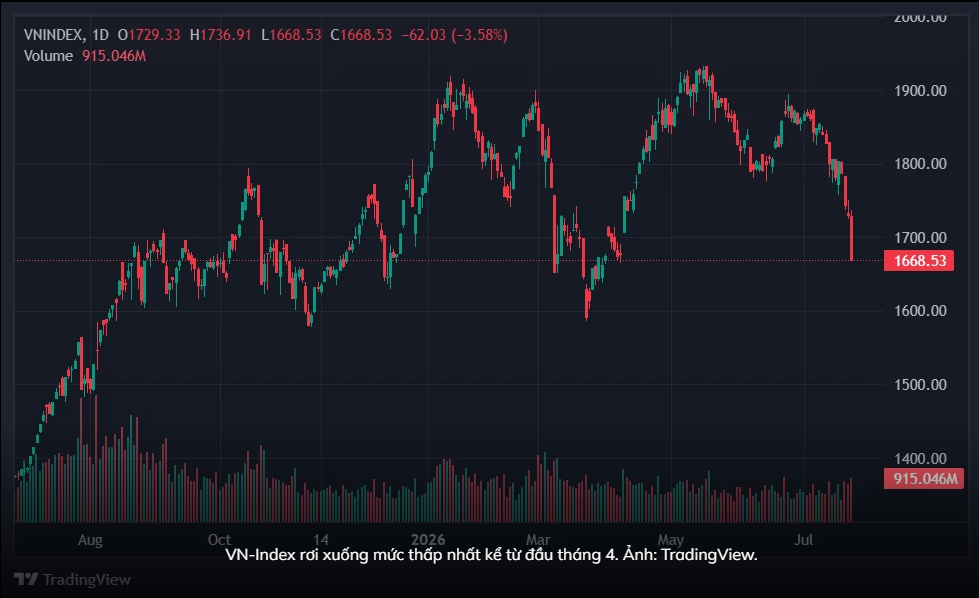This screenshot has height=598, width=979.
Task: Click the Volume indicator label
Action: point(48,56)
